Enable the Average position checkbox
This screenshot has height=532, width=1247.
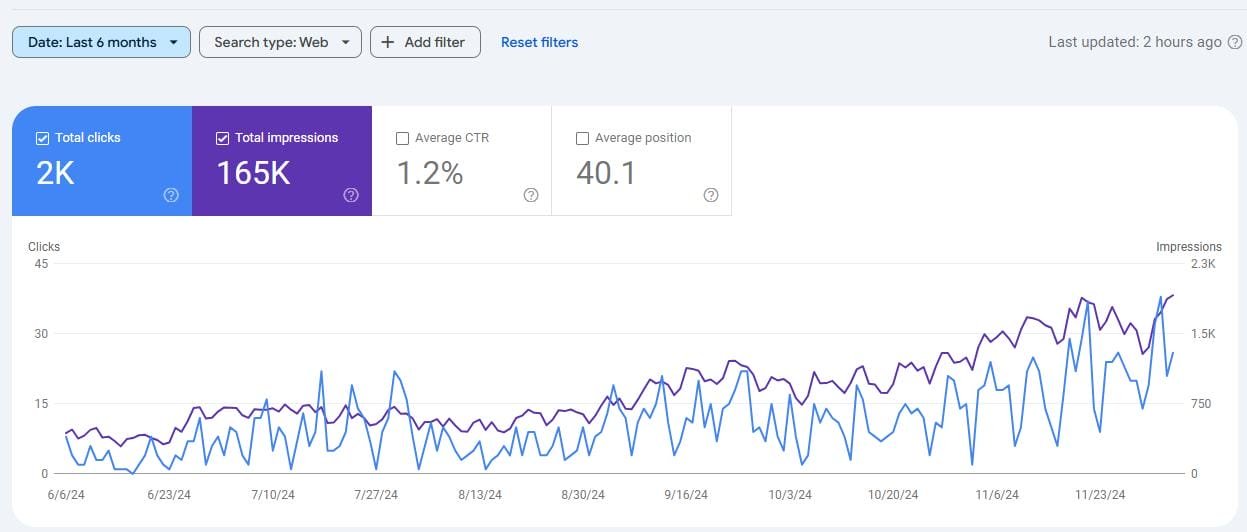582,138
